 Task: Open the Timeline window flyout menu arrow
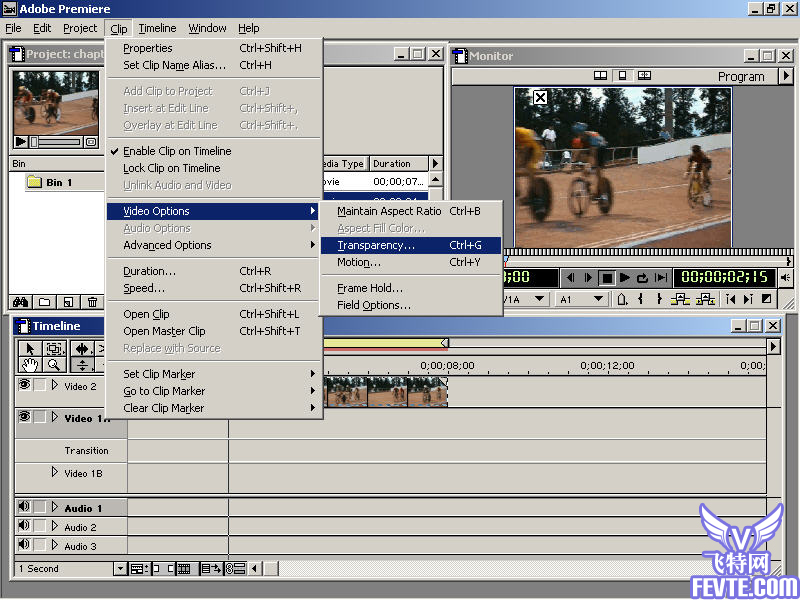click(x=774, y=346)
